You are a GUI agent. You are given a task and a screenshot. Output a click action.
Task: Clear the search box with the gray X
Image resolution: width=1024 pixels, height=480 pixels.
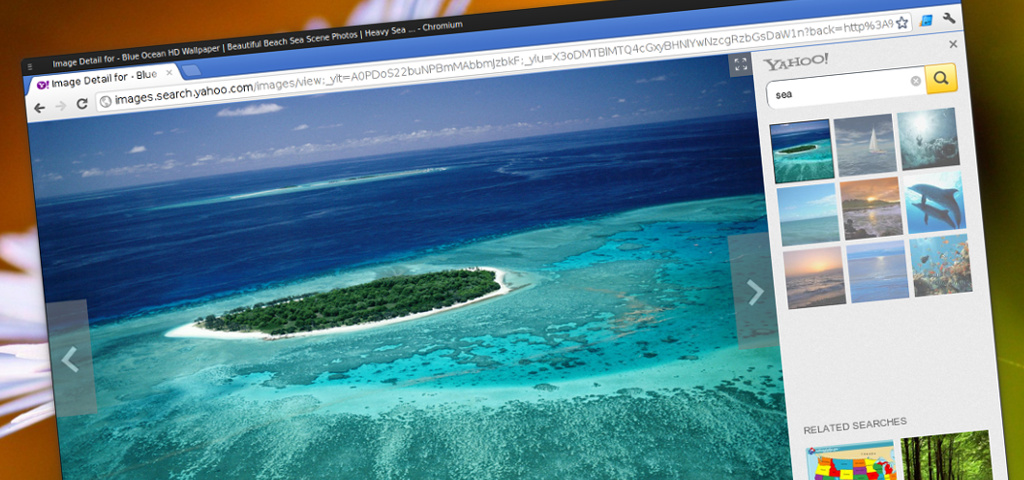point(916,81)
